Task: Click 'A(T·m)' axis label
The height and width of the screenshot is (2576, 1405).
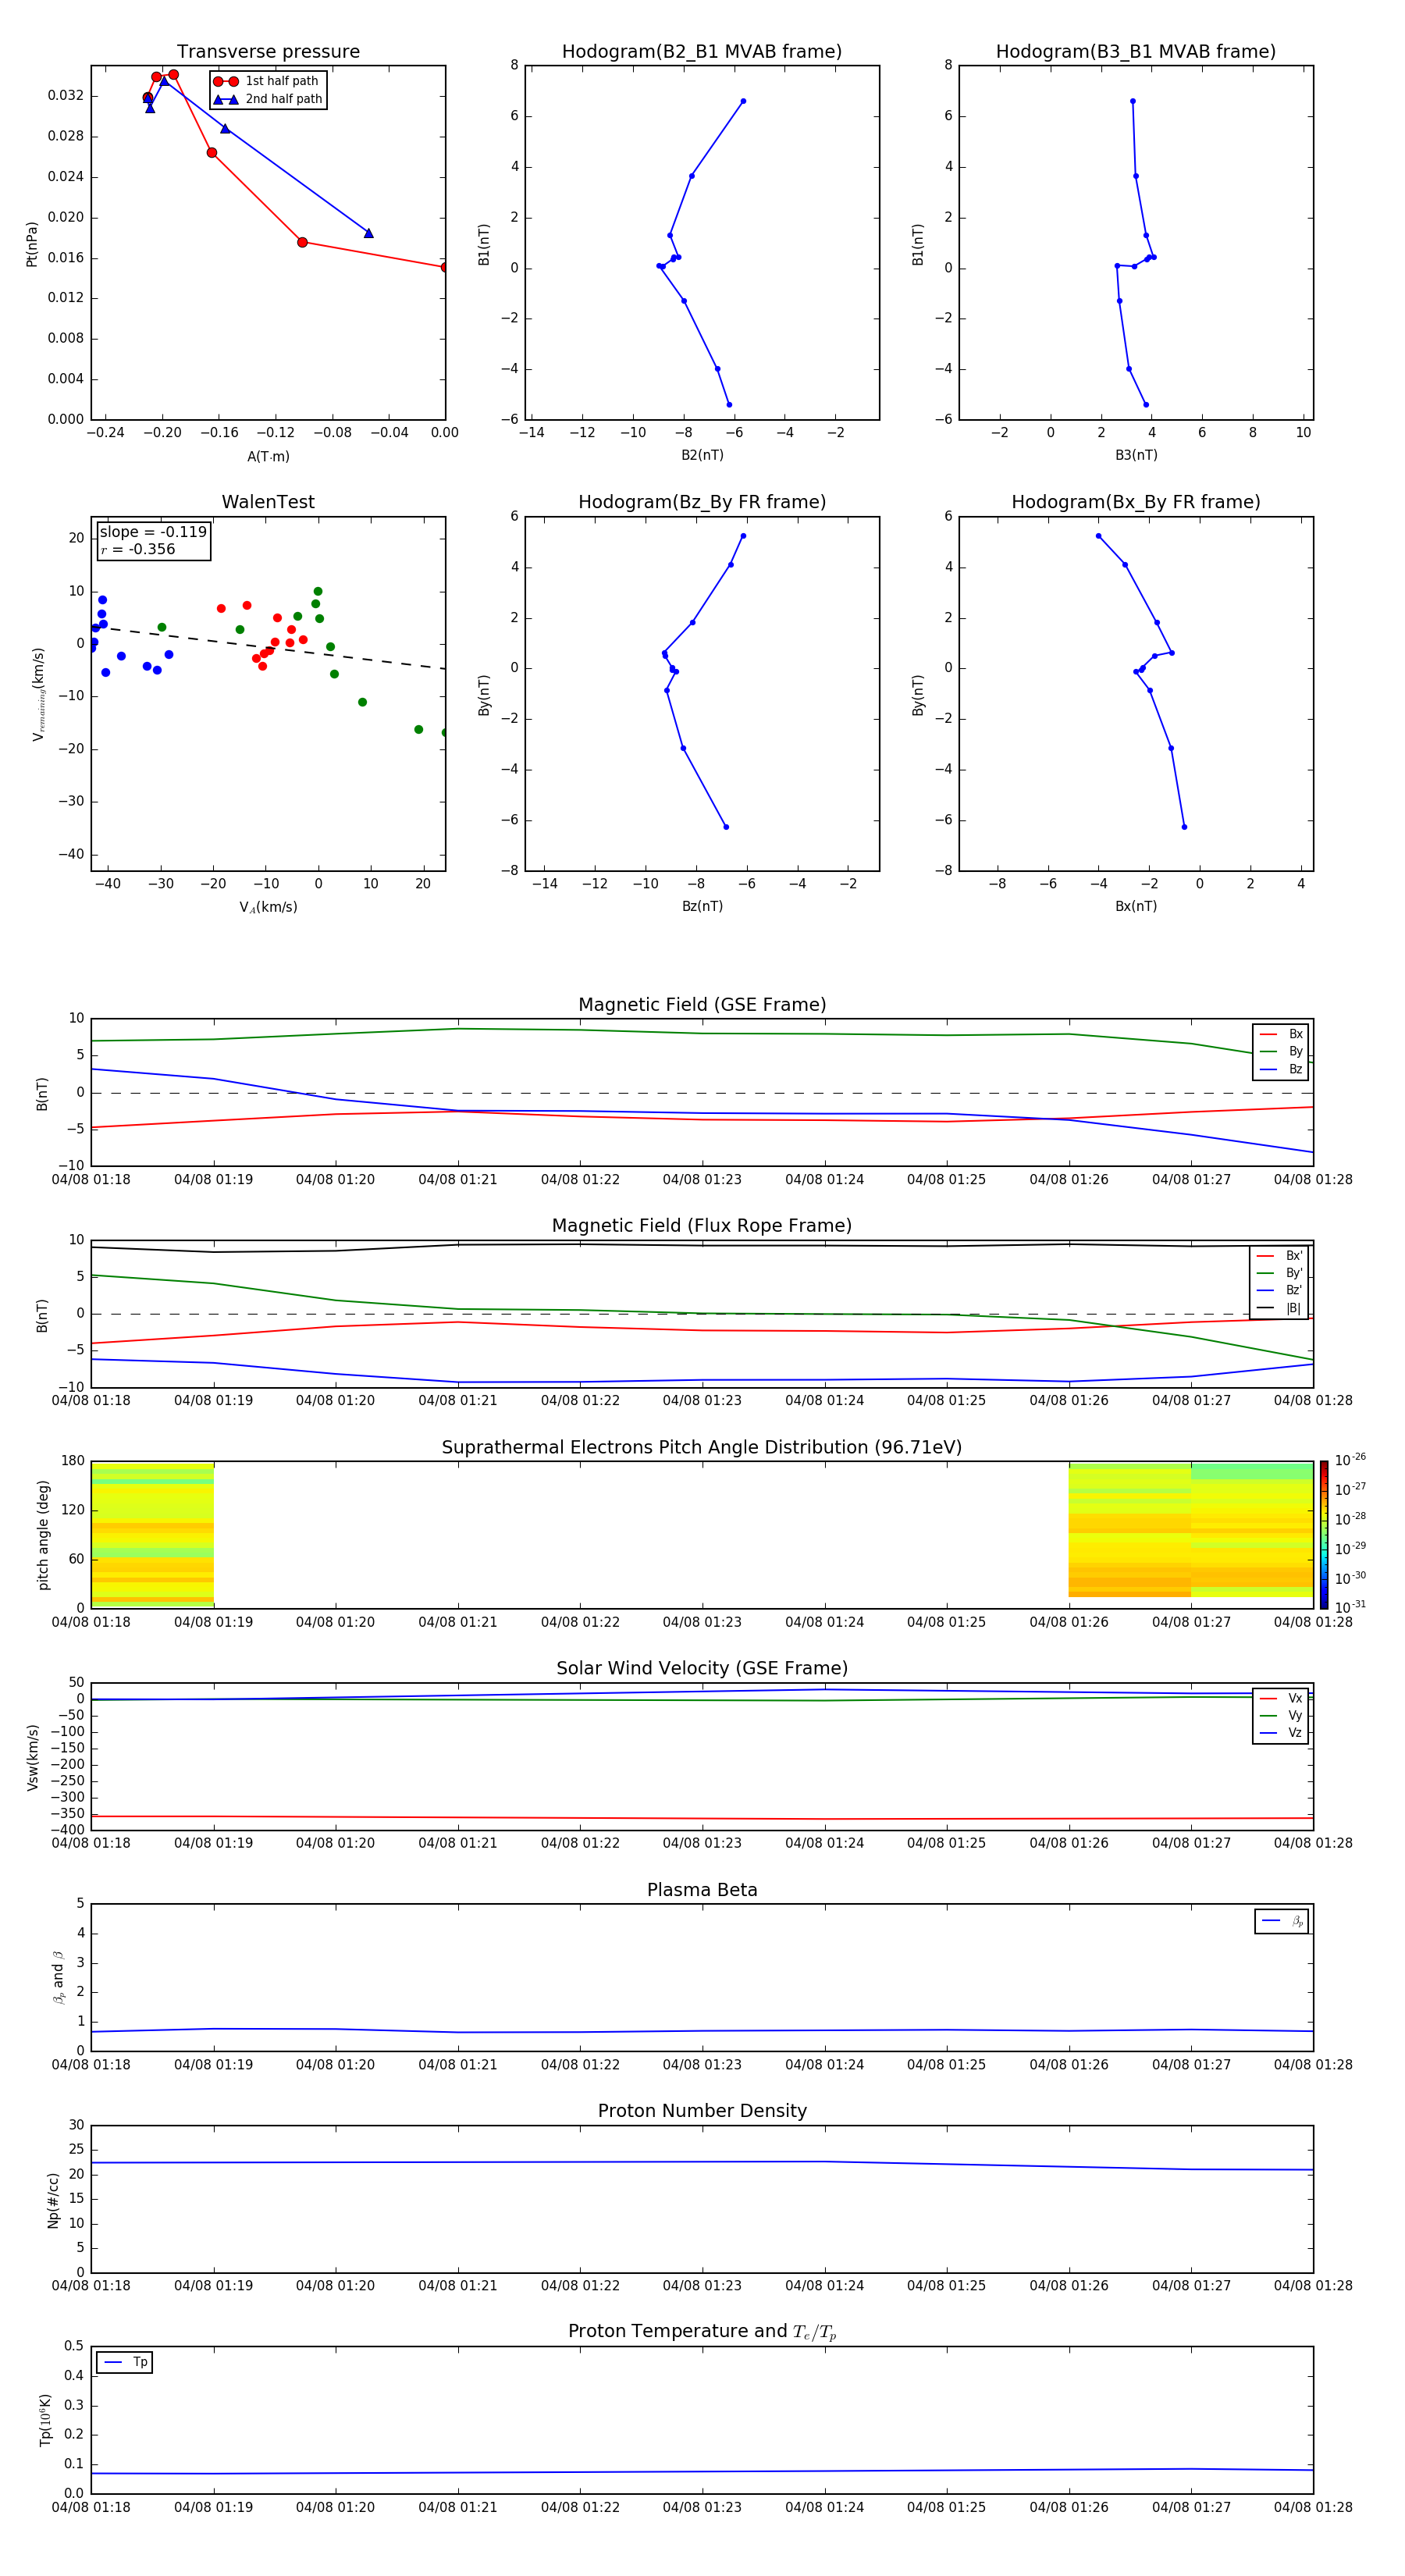Action: (x=268, y=457)
